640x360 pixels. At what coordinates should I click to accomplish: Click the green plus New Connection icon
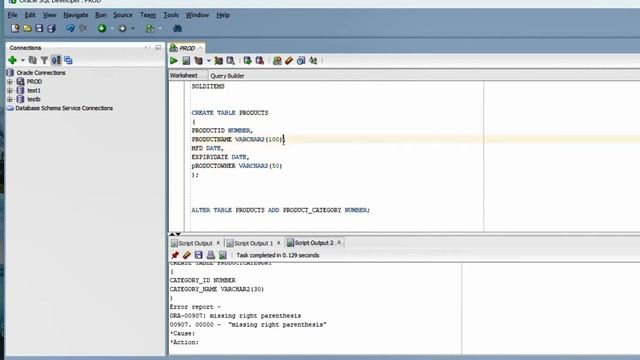[12, 60]
